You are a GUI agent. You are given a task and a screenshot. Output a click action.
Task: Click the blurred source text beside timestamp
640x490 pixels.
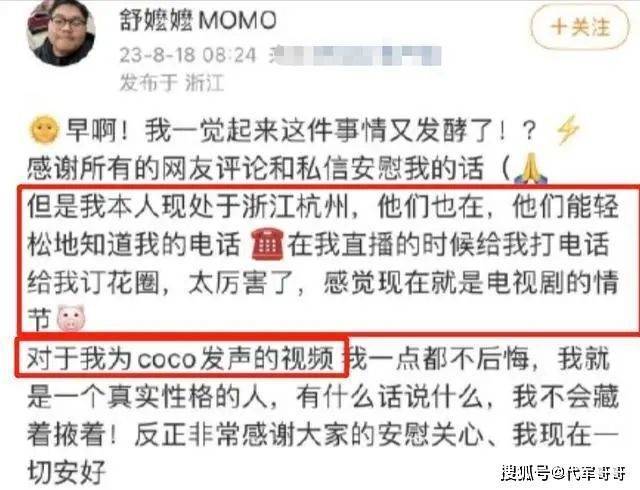(x=355, y=56)
